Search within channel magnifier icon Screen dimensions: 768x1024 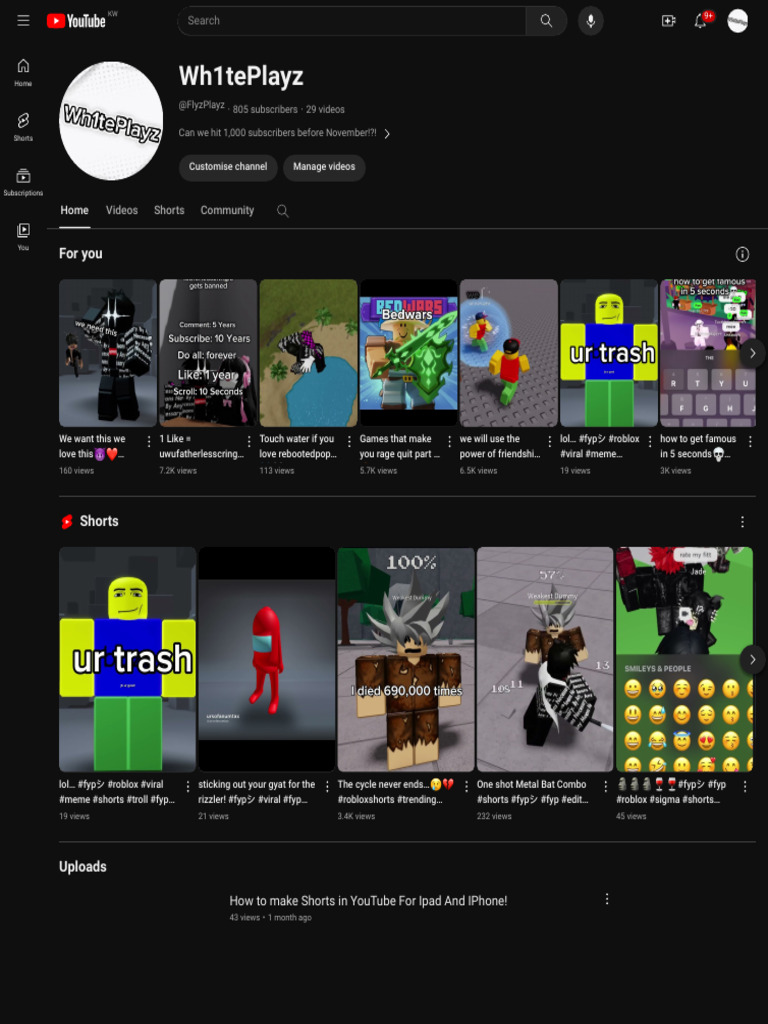282,211
